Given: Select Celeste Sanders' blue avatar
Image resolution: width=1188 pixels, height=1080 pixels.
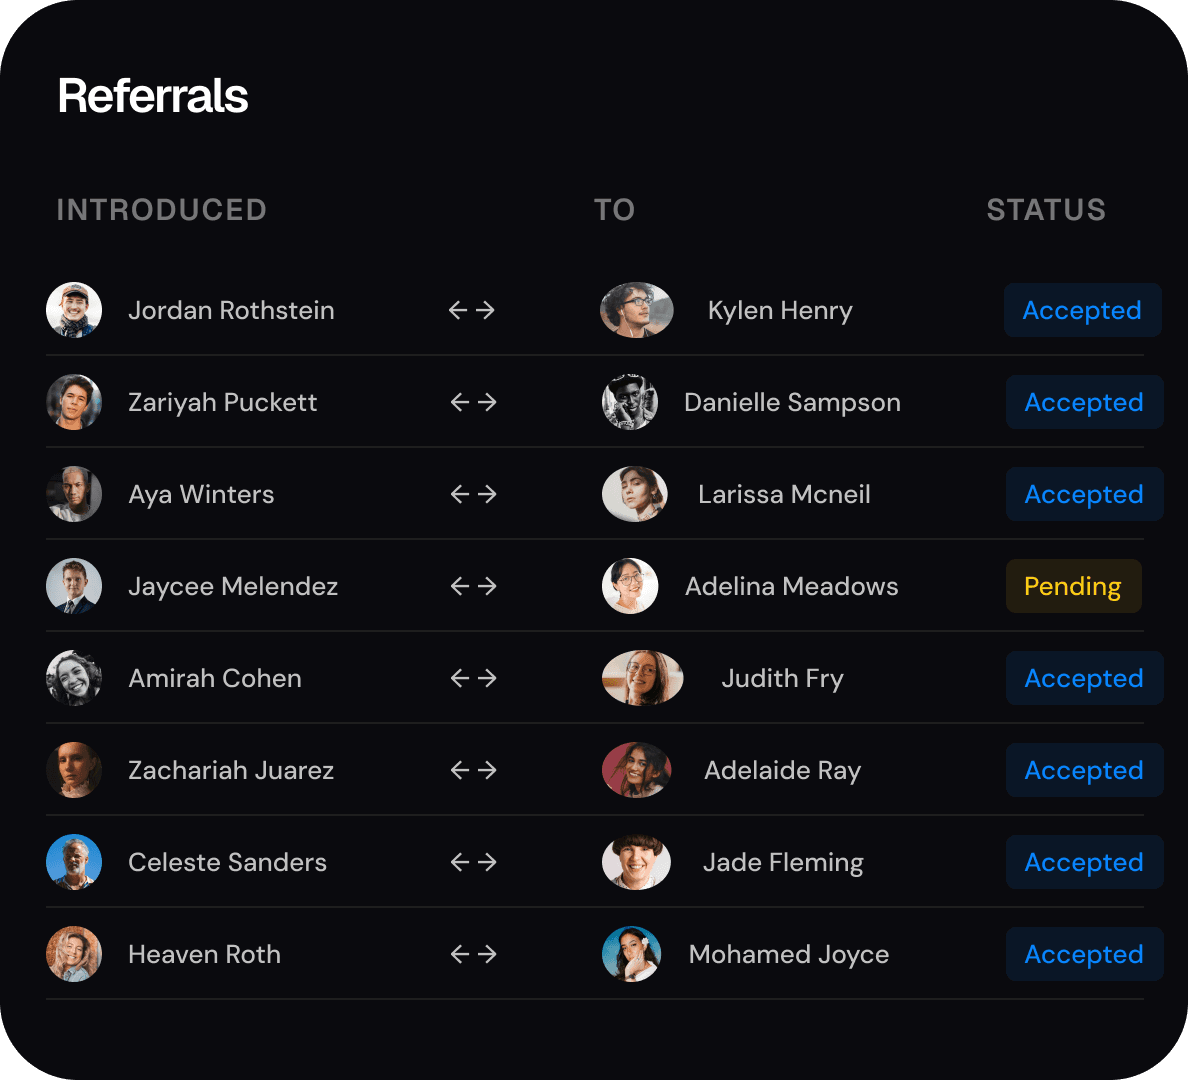Looking at the screenshot, I should (73, 862).
